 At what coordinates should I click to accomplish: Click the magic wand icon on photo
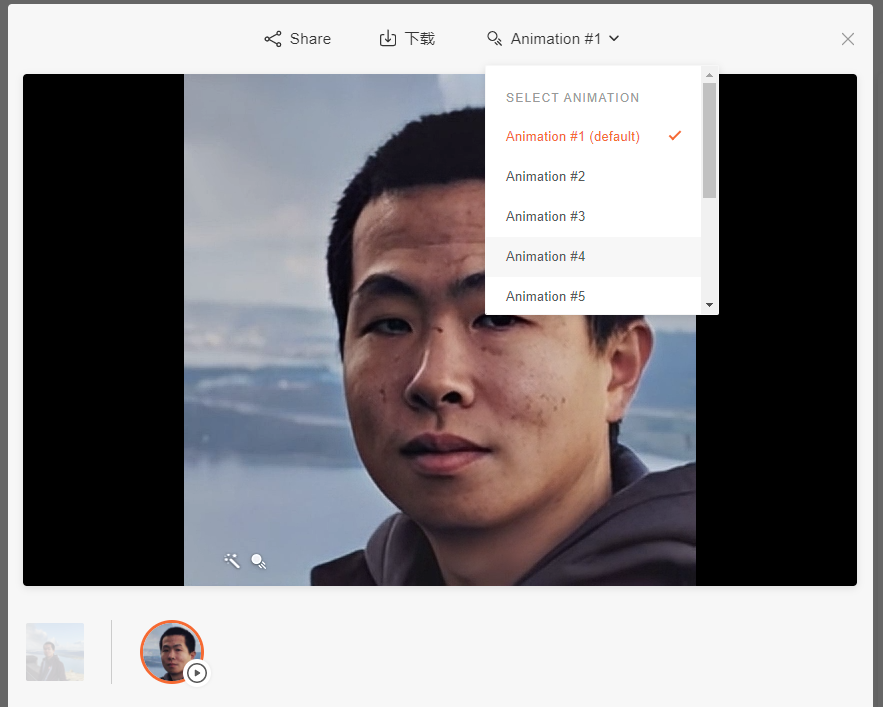click(x=232, y=561)
